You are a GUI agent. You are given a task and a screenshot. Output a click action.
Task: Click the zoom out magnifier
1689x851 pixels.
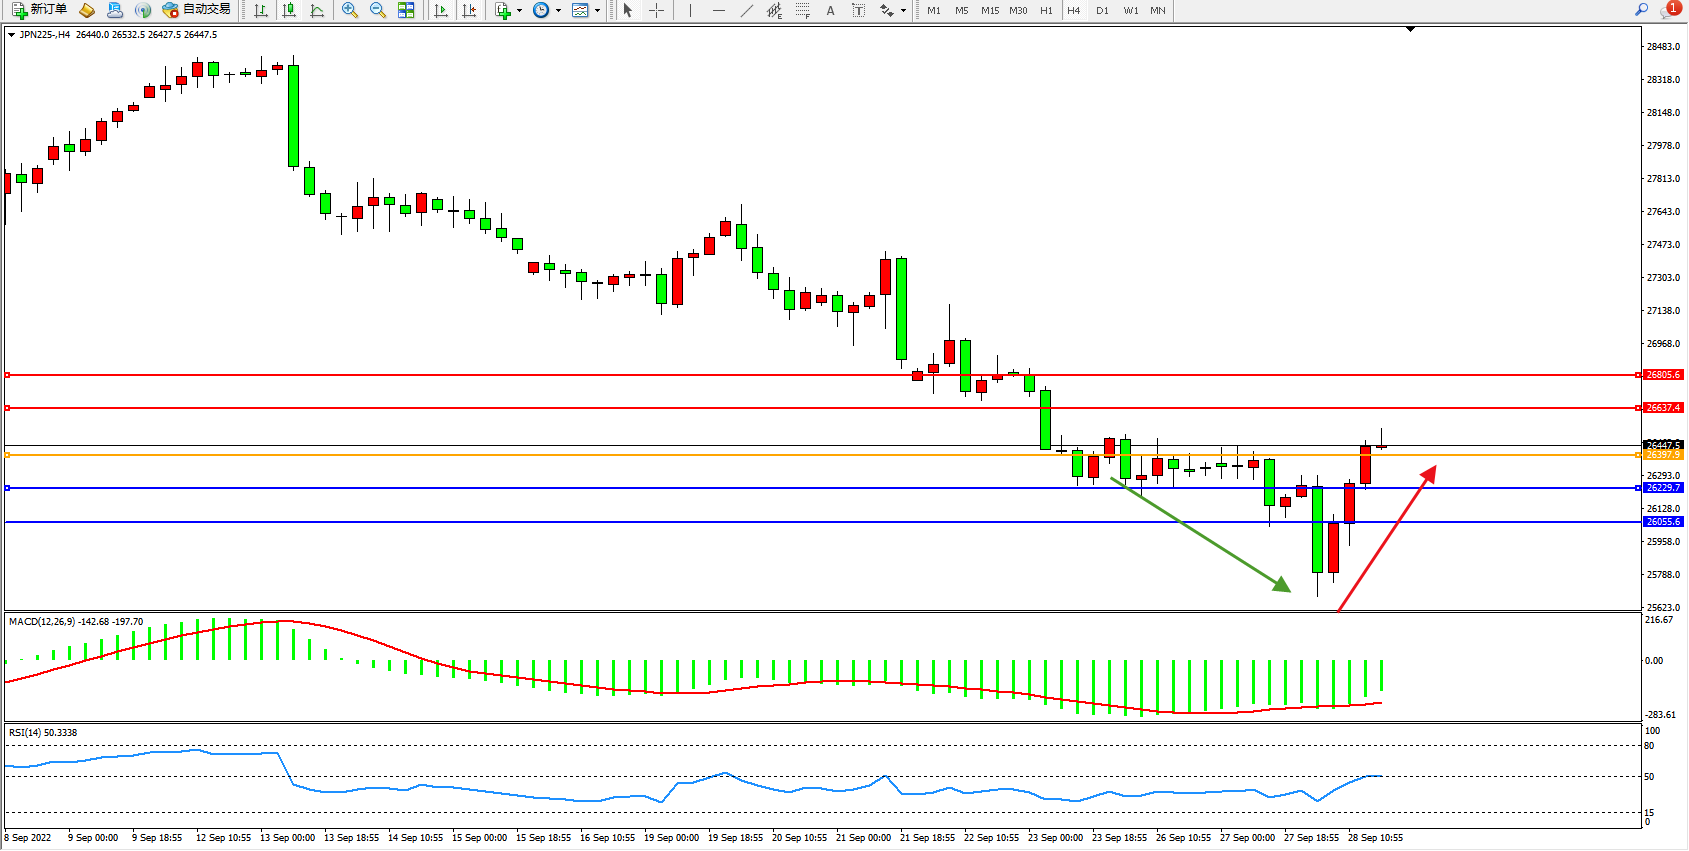point(377,10)
